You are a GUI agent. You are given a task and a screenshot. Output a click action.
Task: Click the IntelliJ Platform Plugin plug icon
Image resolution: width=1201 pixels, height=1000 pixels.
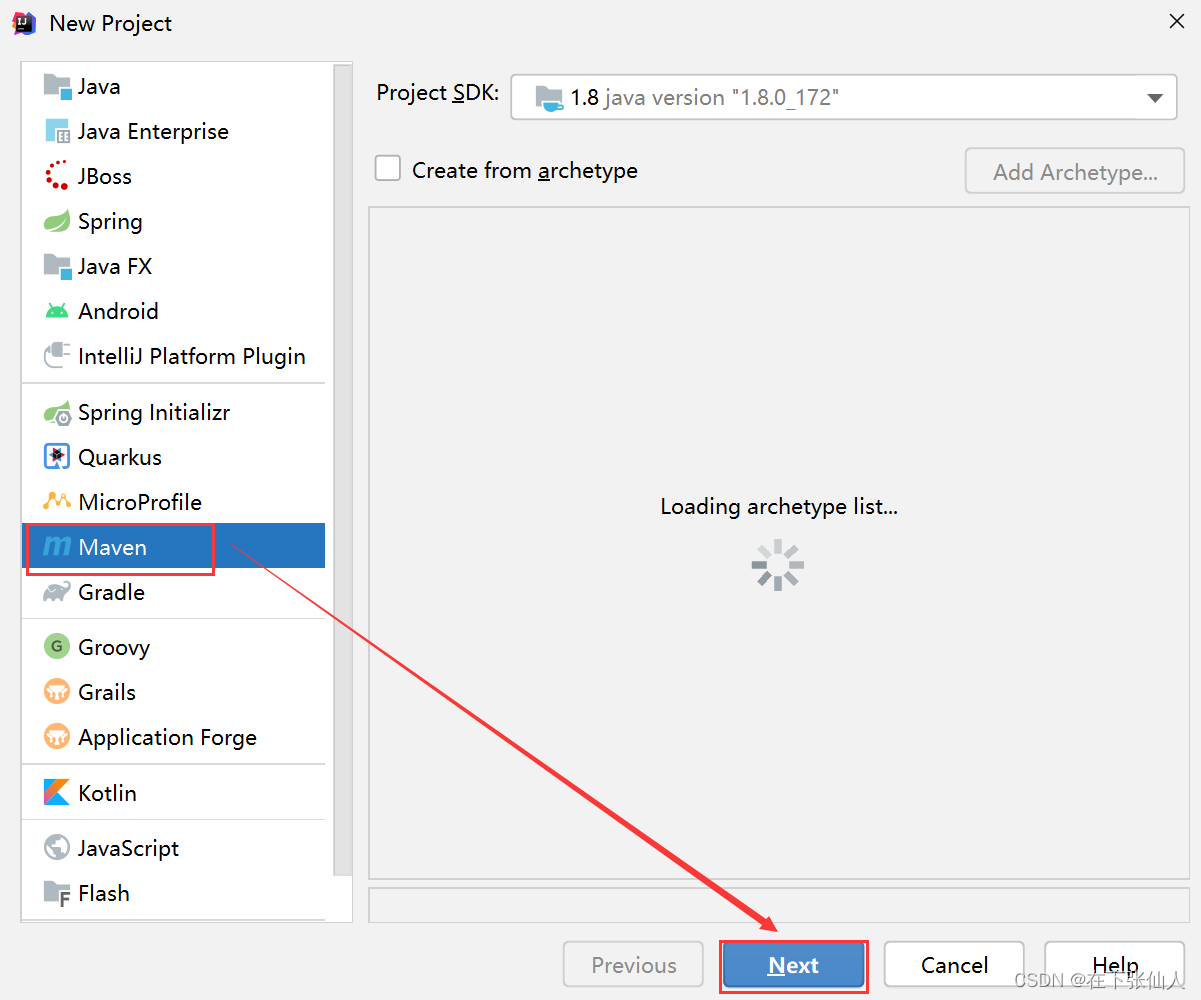pyautogui.click(x=57, y=356)
